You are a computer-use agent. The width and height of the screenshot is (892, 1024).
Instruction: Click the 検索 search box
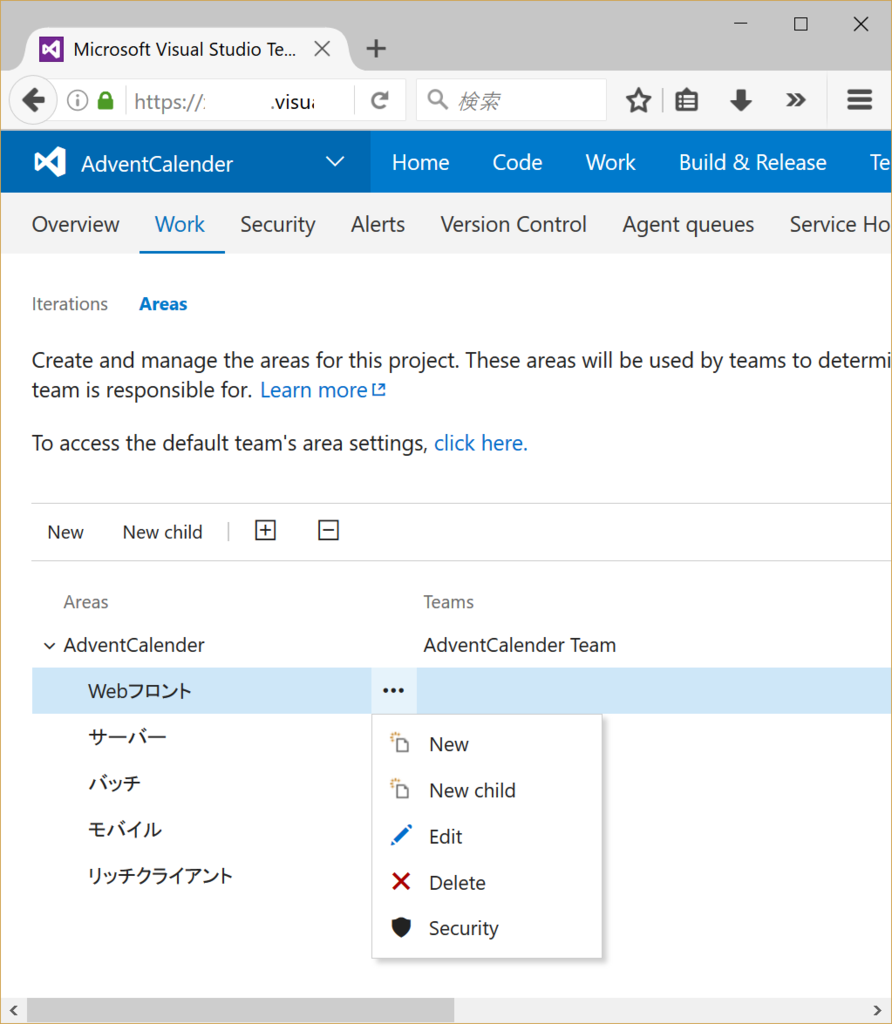pos(511,100)
